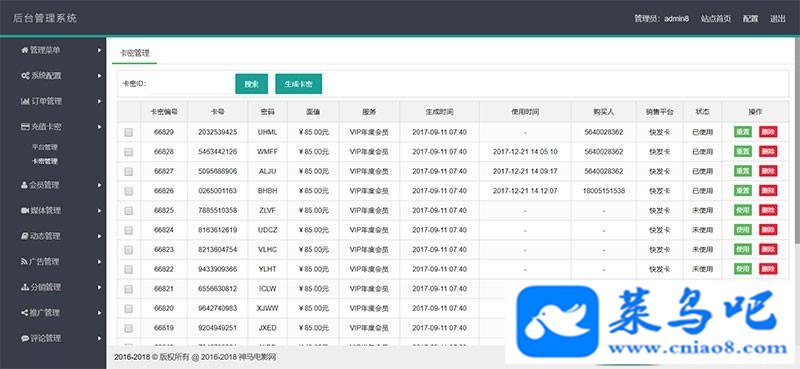This screenshot has width=800, height=369.
Task: Click card number 9204949251
Action: [218, 328]
